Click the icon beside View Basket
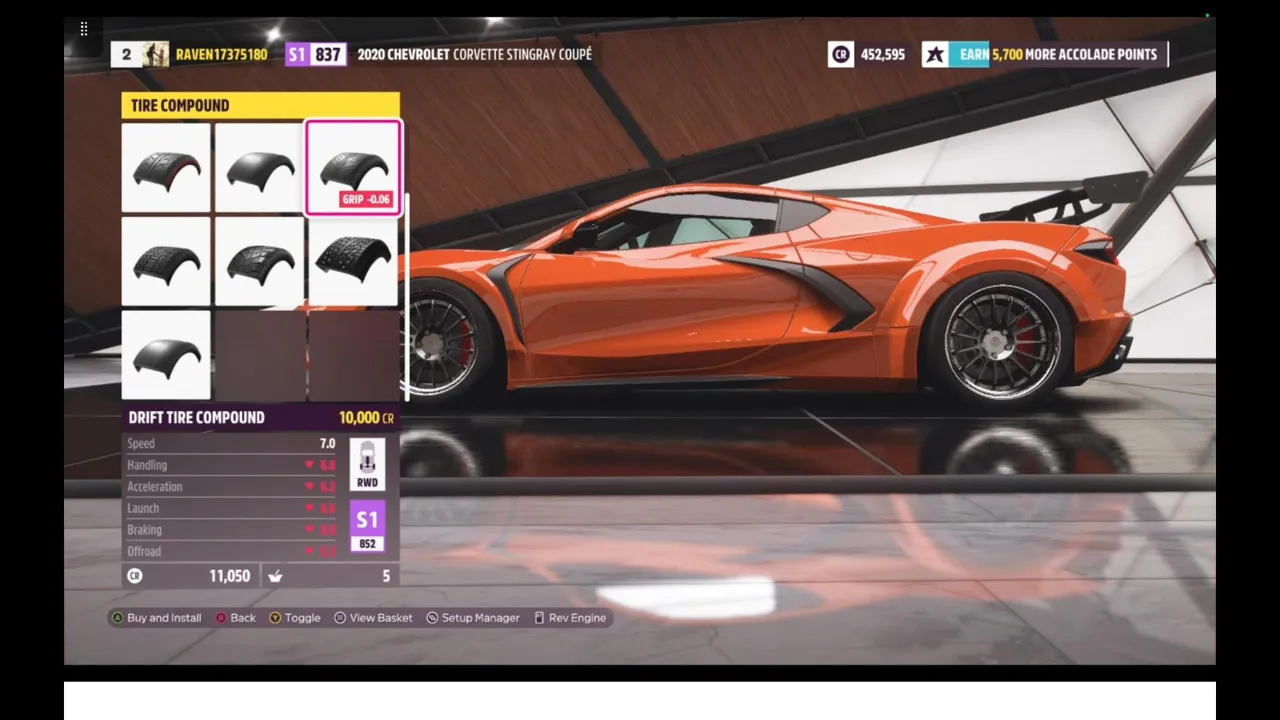Viewport: 1280px width, 720px height. pos(340,618)
